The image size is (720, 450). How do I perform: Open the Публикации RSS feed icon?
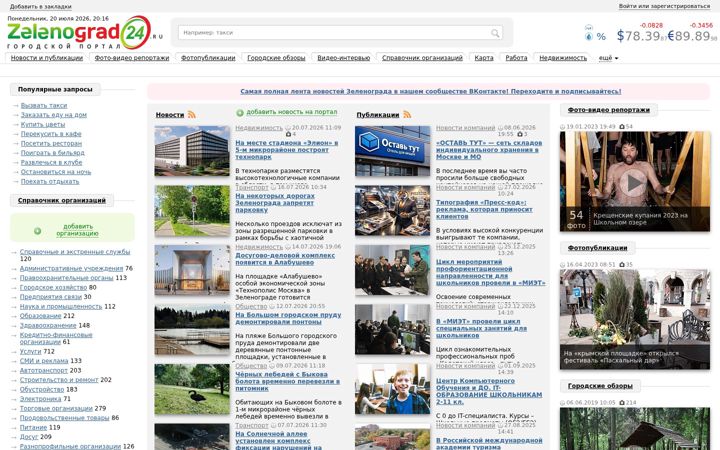tap(407, 115)
